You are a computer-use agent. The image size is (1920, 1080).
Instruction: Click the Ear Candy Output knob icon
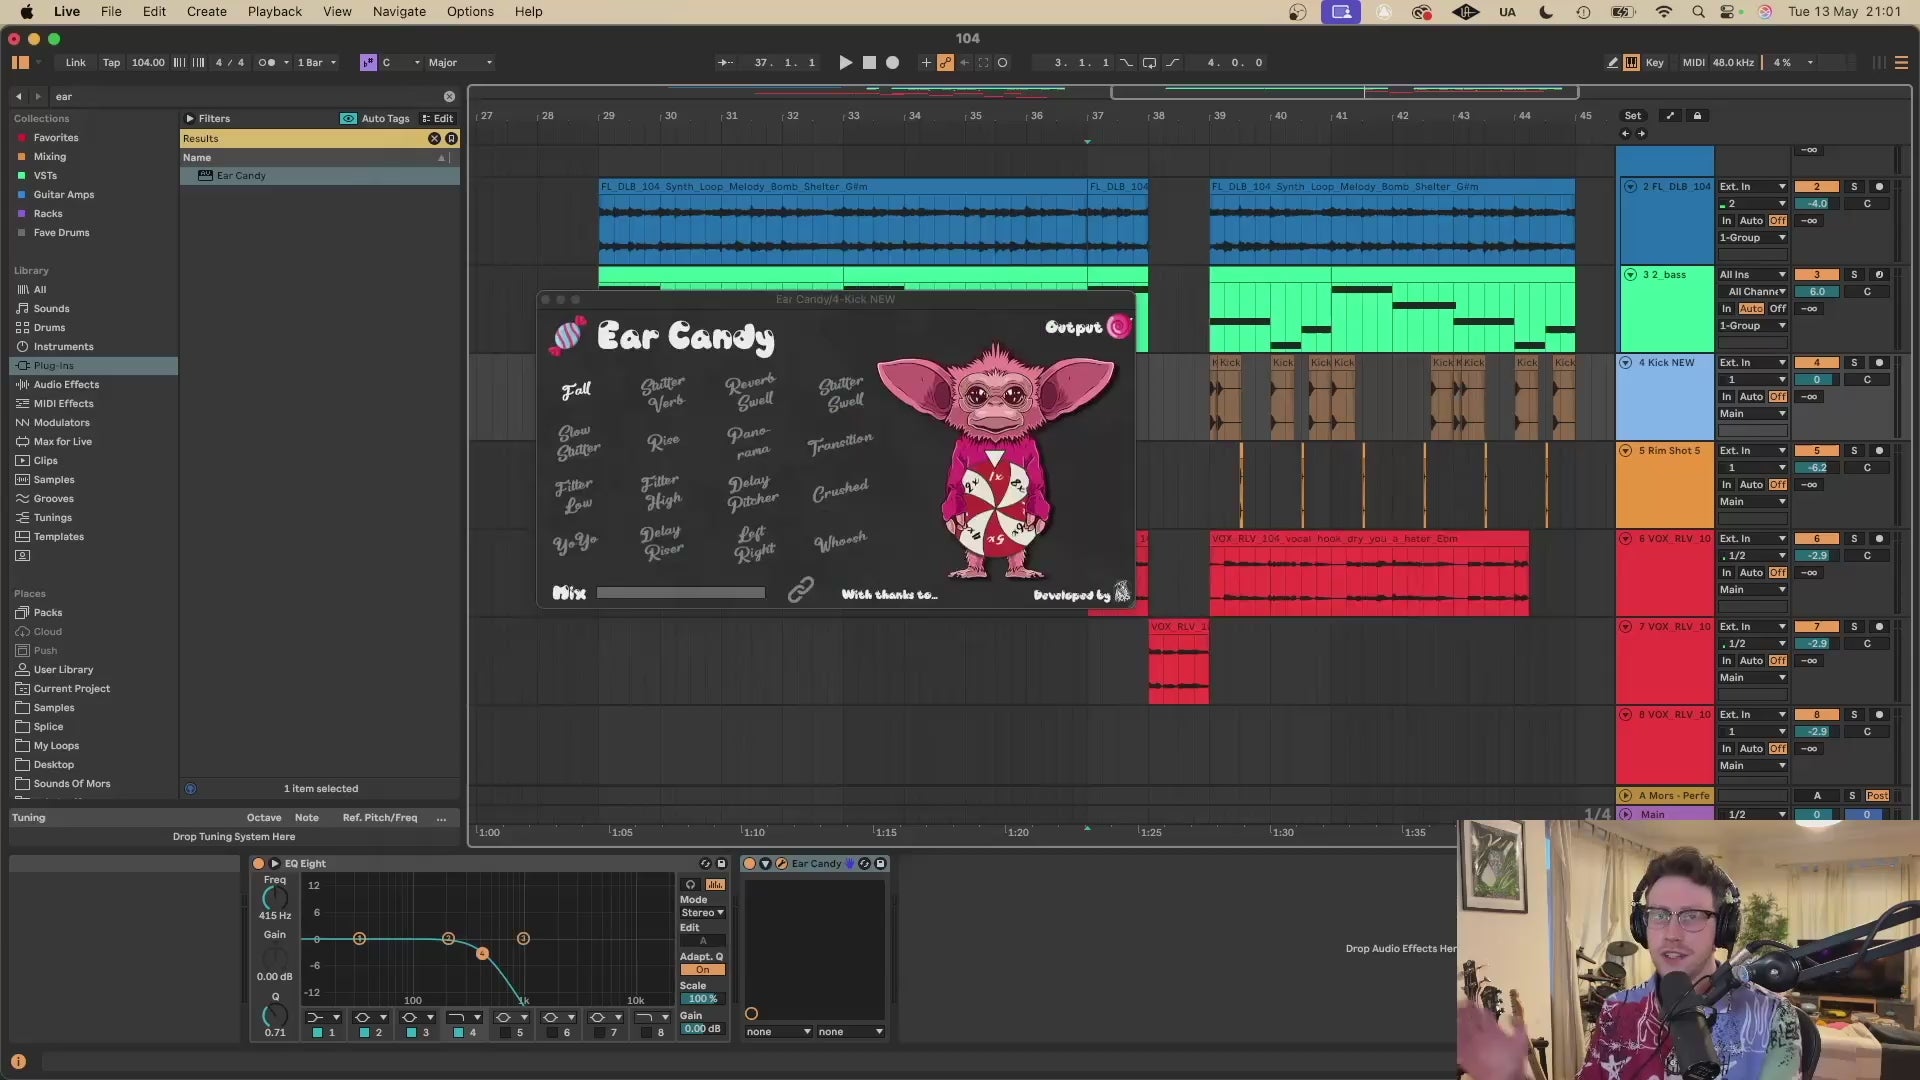pos(1119,326)
